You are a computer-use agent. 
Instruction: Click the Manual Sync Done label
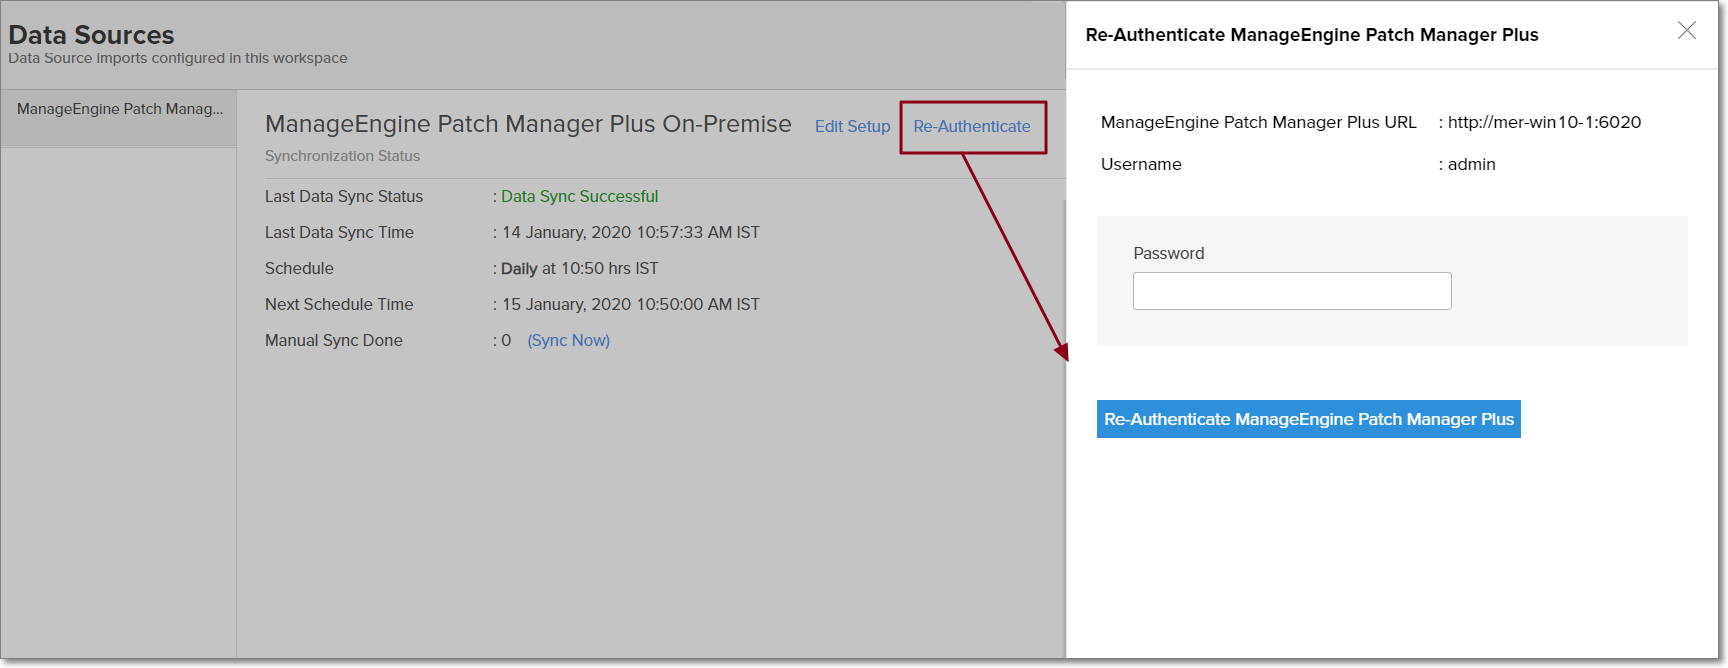point(333,340)
